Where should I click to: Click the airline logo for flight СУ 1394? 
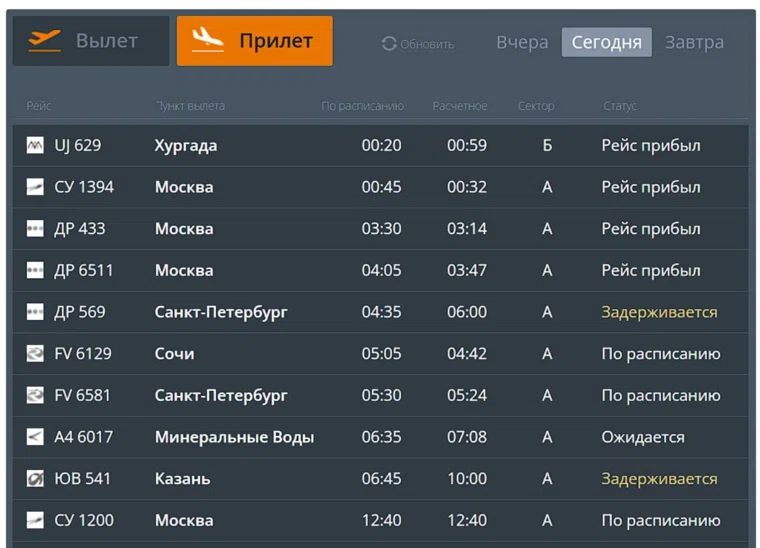[x=35, y=187]
